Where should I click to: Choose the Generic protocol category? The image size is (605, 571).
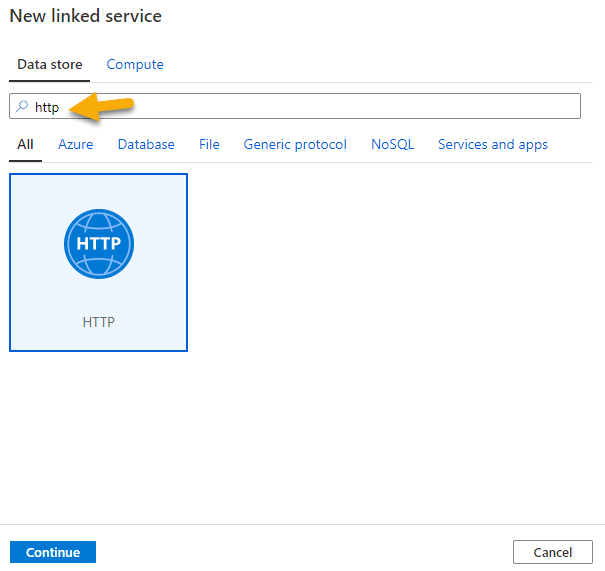coord(295,144)
